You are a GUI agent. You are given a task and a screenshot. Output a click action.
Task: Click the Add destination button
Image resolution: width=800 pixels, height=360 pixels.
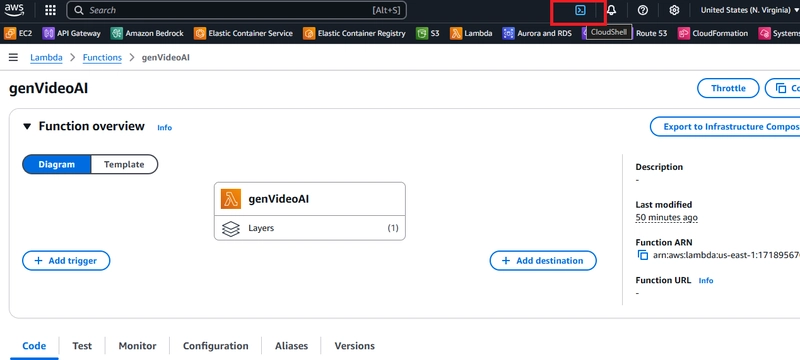click(x=543, y=261)
